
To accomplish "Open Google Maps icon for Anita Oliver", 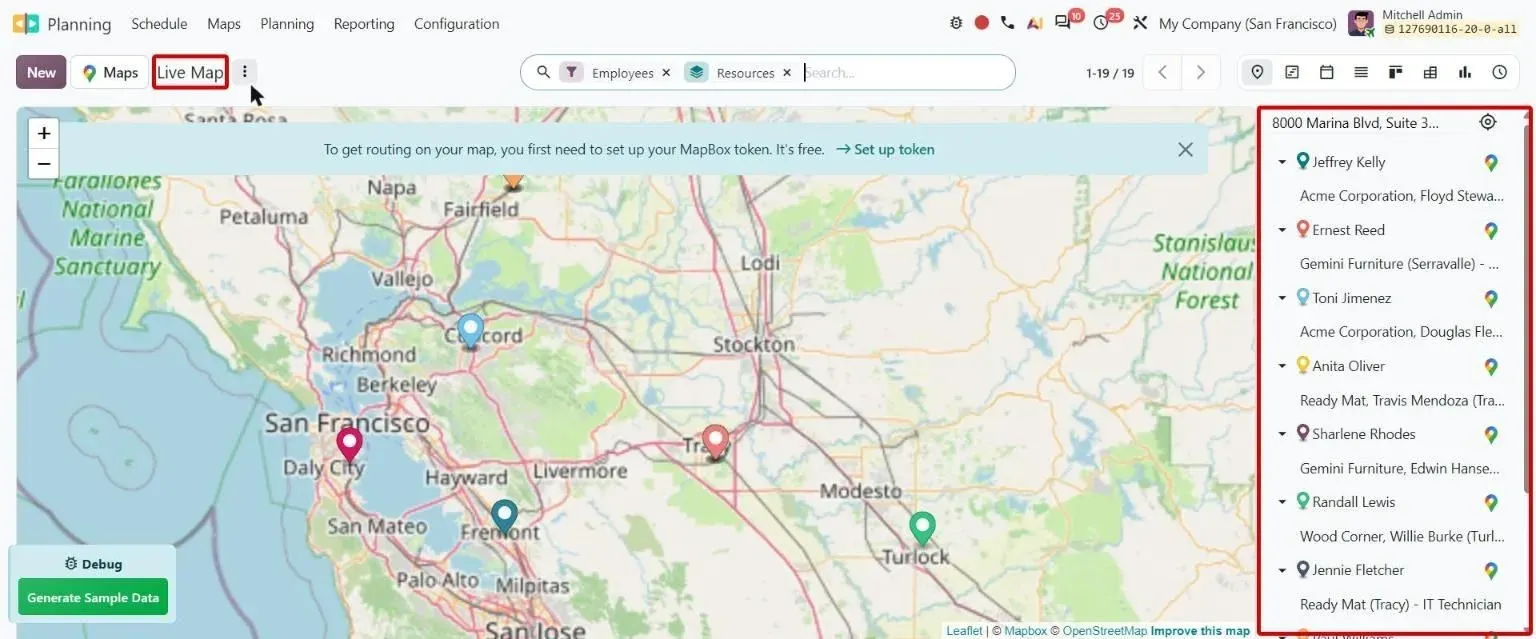I will (1491, 366).
